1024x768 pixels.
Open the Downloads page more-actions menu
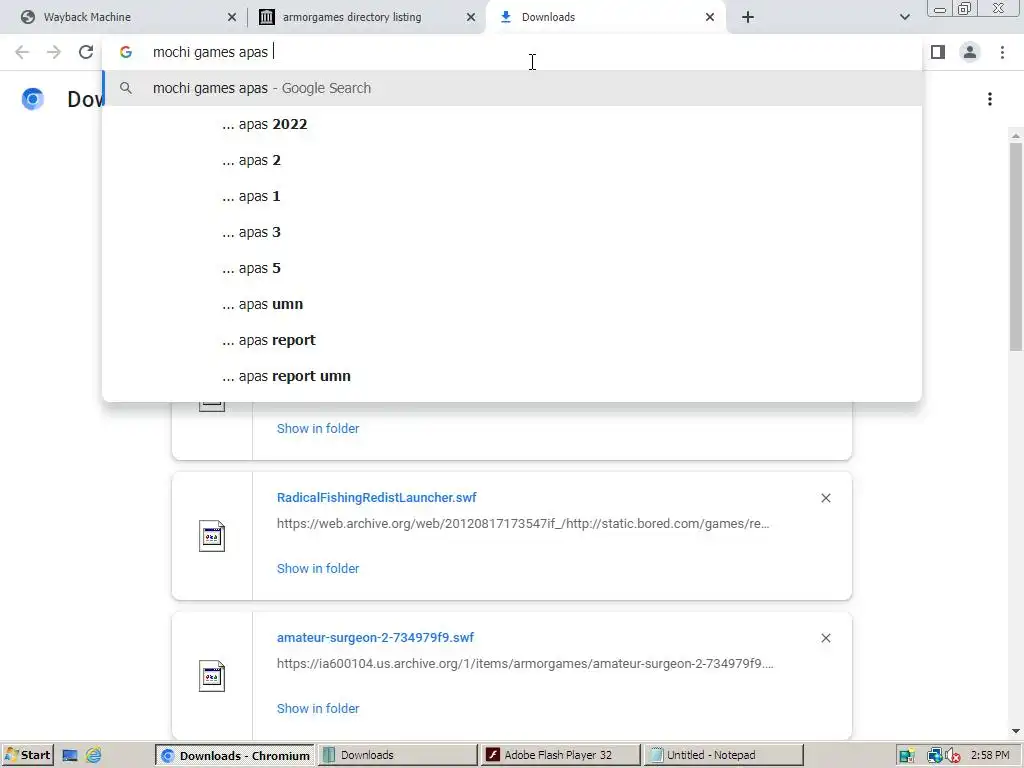[x=990, y=99]
